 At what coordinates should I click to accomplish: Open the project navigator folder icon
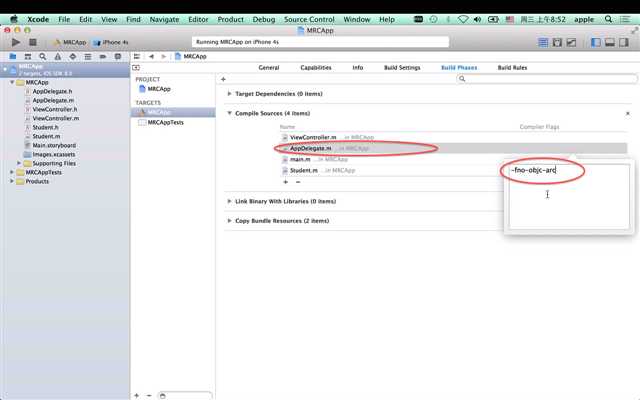[x=13, y=56]
